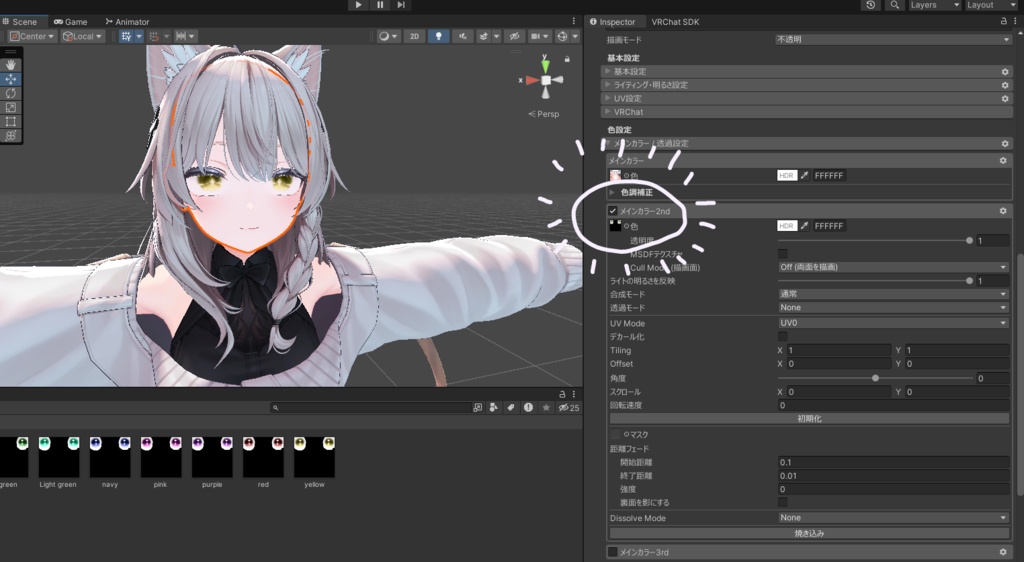The height and width of the screenshot is (562, 1024).
Task: Select the Move tool in Scene
Action: (x=11, y=79)
